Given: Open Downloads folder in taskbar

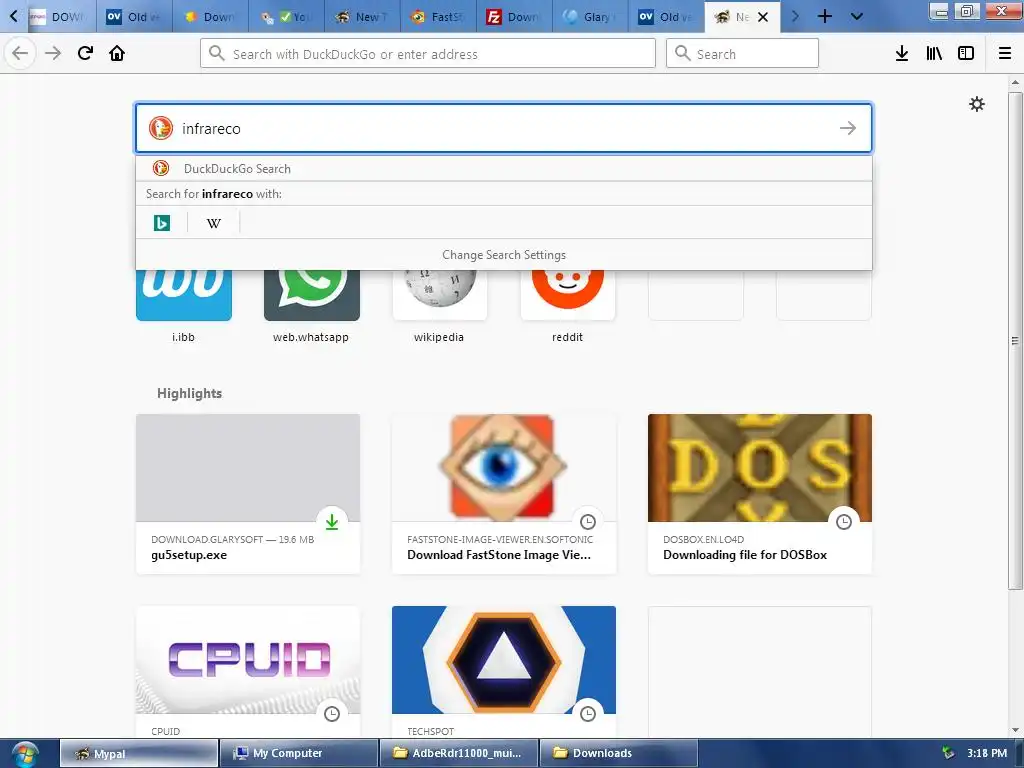Looking at the screenshot, I should (x=619, y=753).
